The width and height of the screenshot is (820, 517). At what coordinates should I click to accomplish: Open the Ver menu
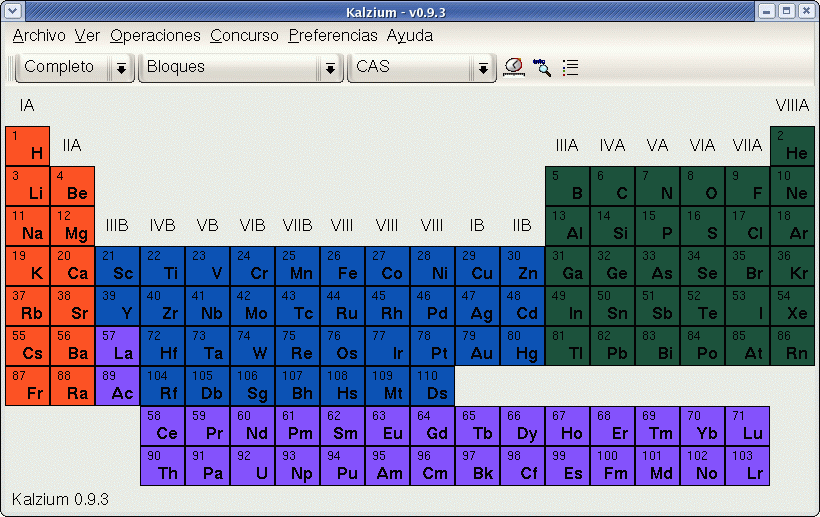(x=87, y=36)
